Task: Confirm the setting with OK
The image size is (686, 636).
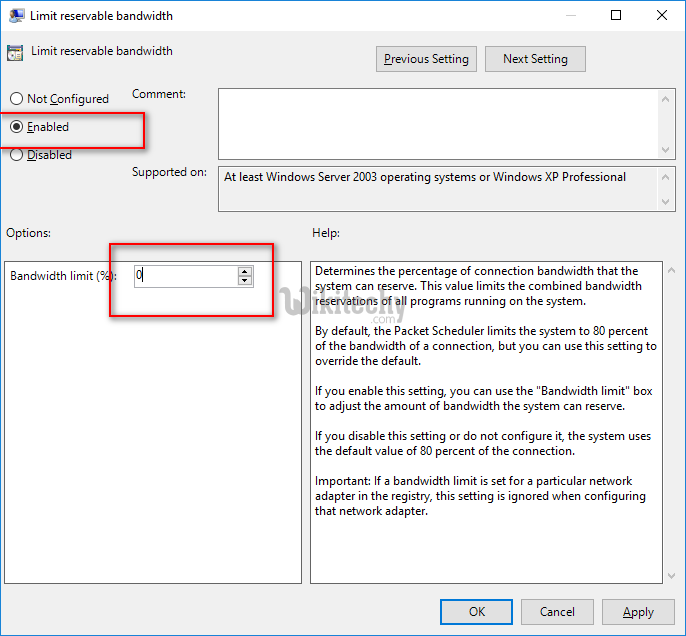Action: (x=477, y=612)
